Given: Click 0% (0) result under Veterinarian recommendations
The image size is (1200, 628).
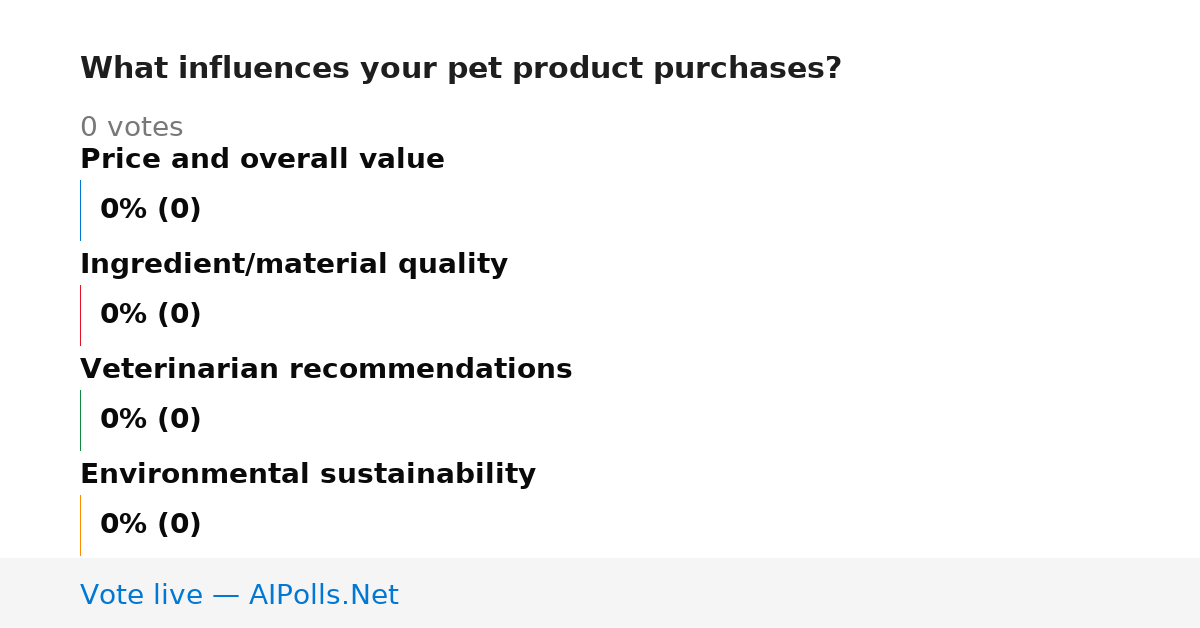Looking at the screenshot, I should (150, 420).
